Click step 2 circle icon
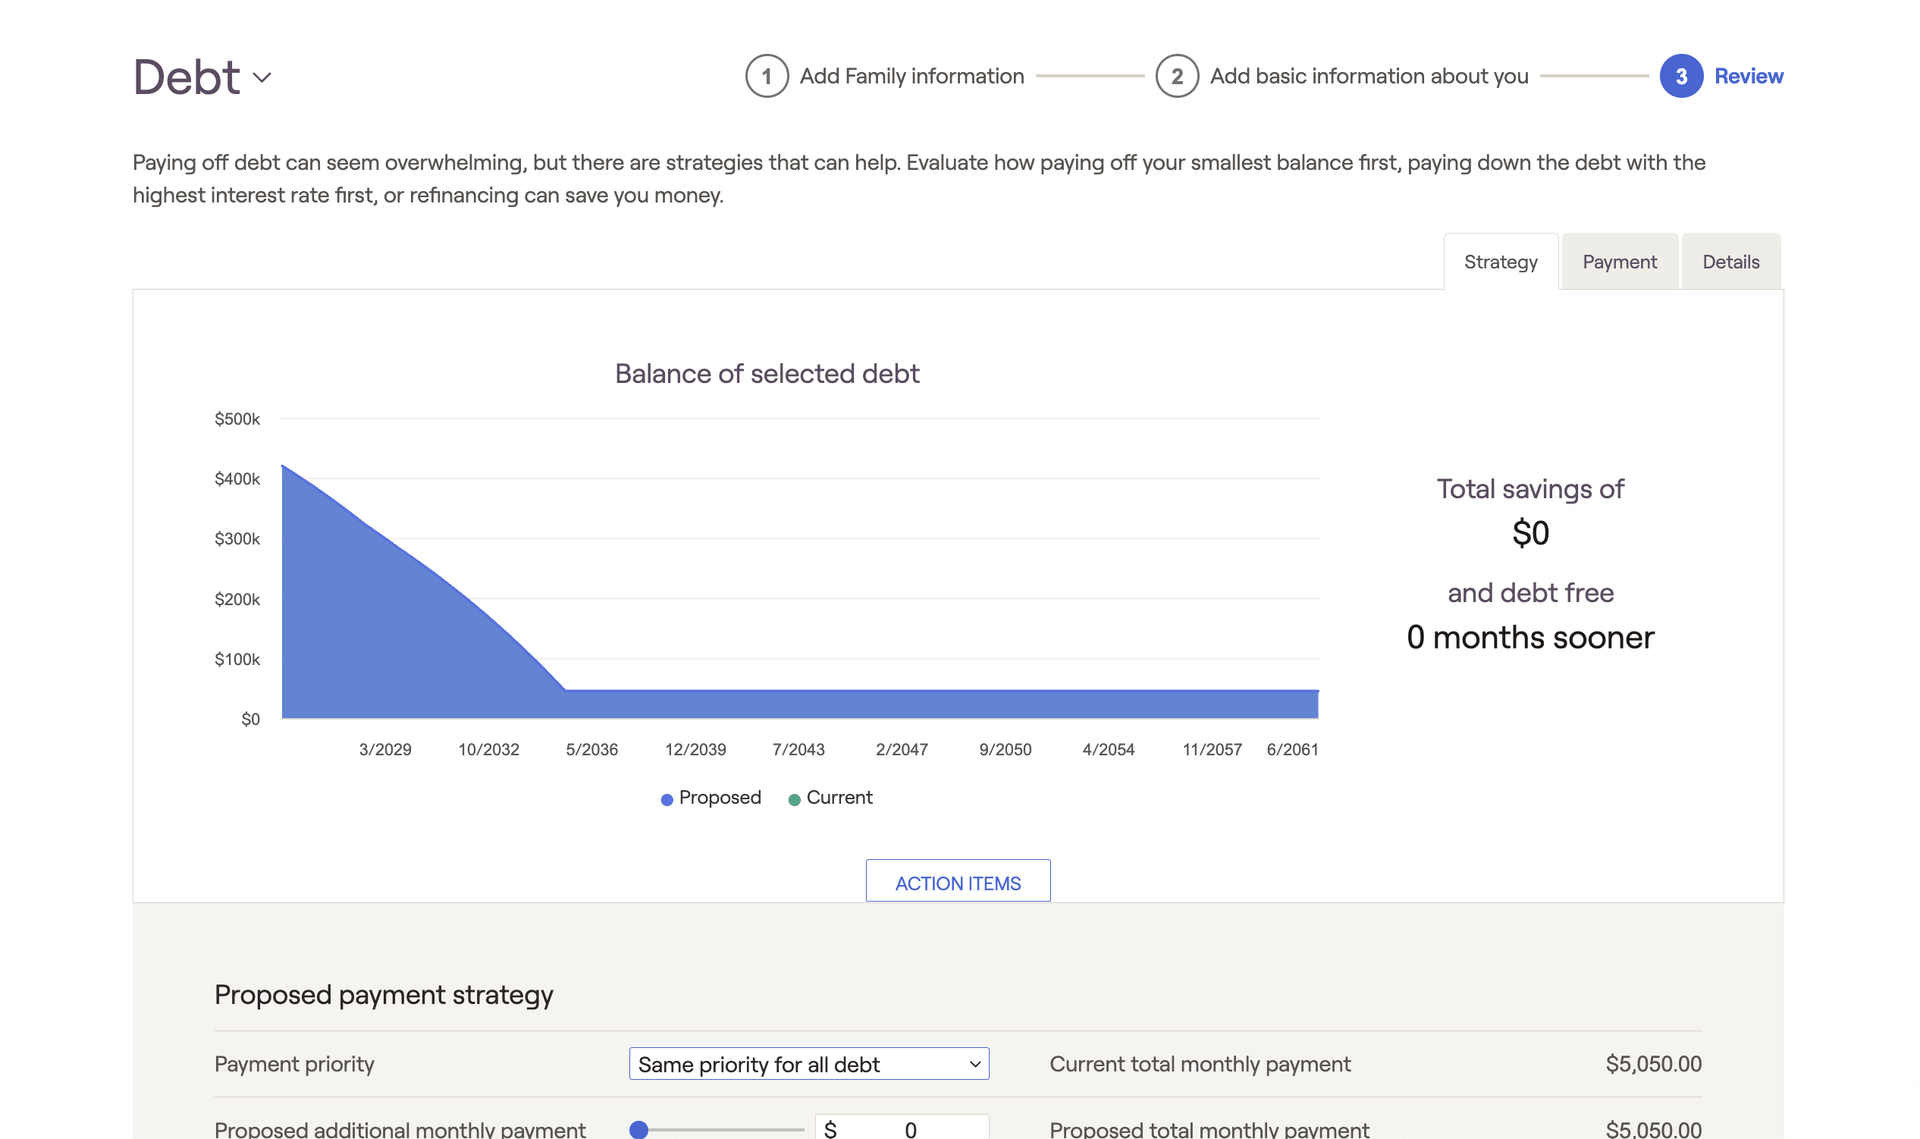Viewport: 1920px width, 1139px height. 1177,76
